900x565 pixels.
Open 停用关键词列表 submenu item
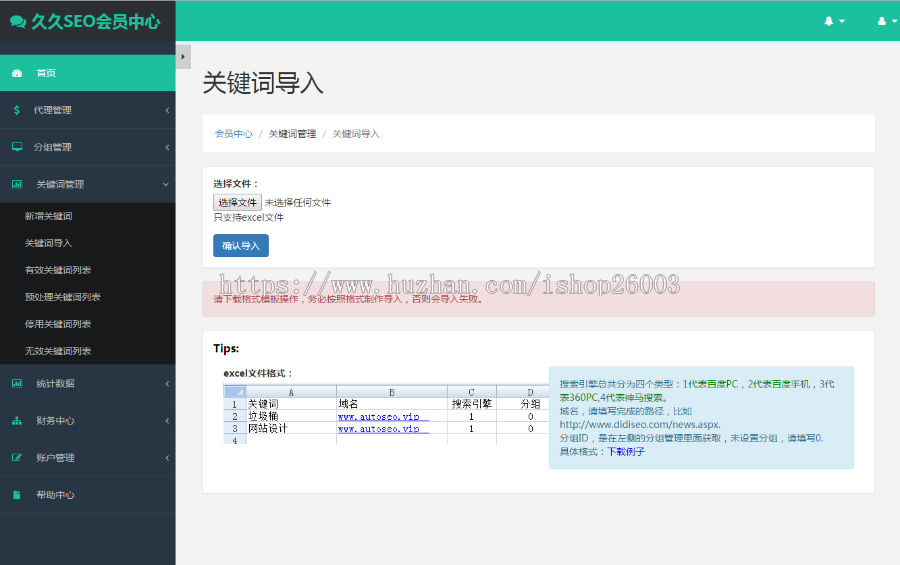[58, 324]
